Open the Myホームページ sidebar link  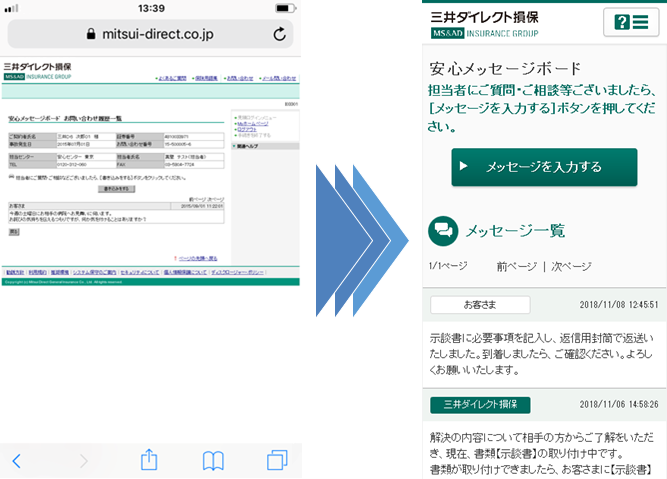coord(252,124)
